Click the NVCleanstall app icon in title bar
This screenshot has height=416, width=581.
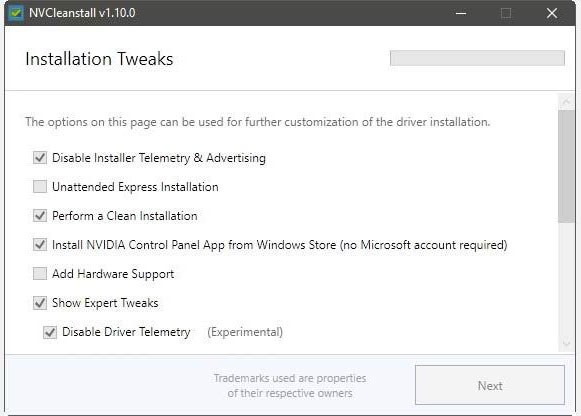click(x=16, y=13)
